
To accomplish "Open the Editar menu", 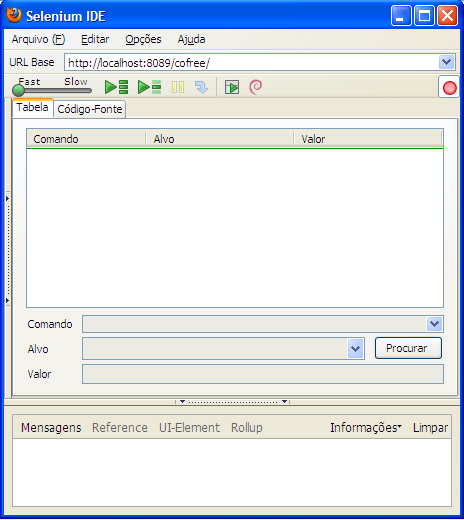I will [x=95, y=39].
